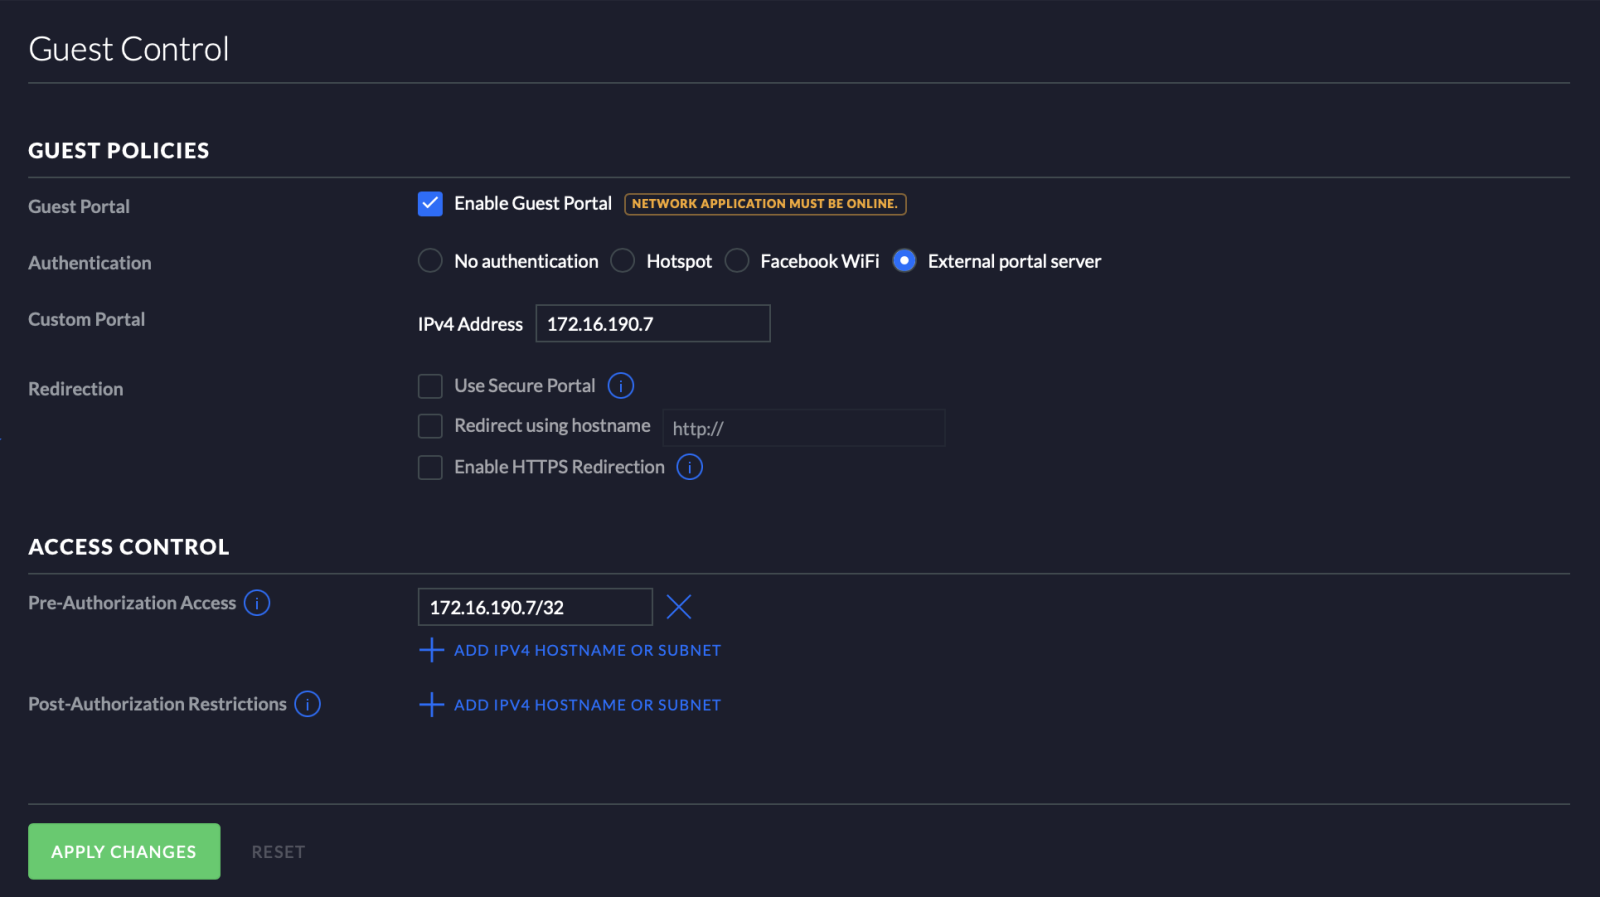Turn on Enable HTTPS Redirection checkbox
1600x897 pixels.
tap(430, 467)
